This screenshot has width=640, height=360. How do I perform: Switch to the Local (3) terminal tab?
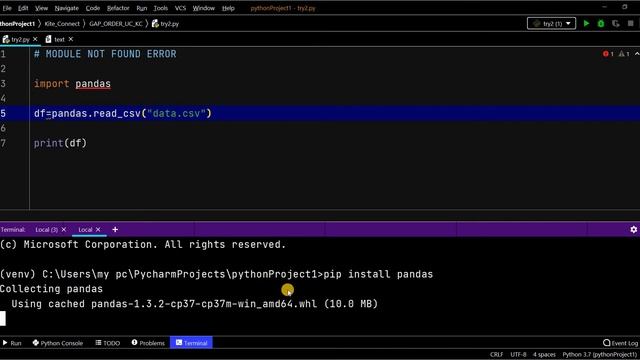[47, 230]
